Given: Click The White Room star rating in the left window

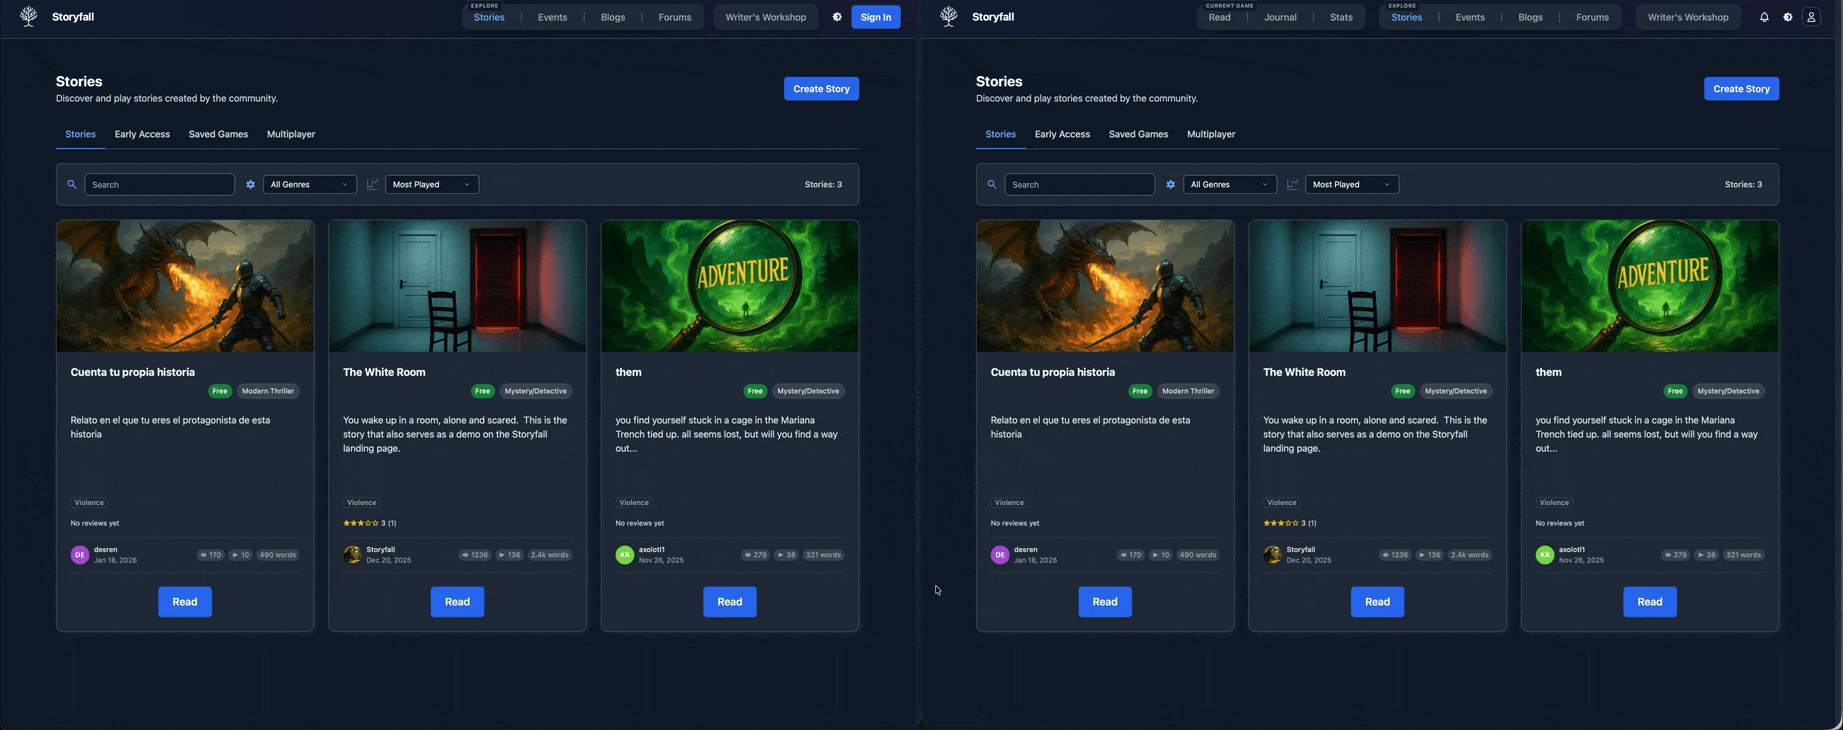Looking at the screenshot, I should tap(361, 523).
